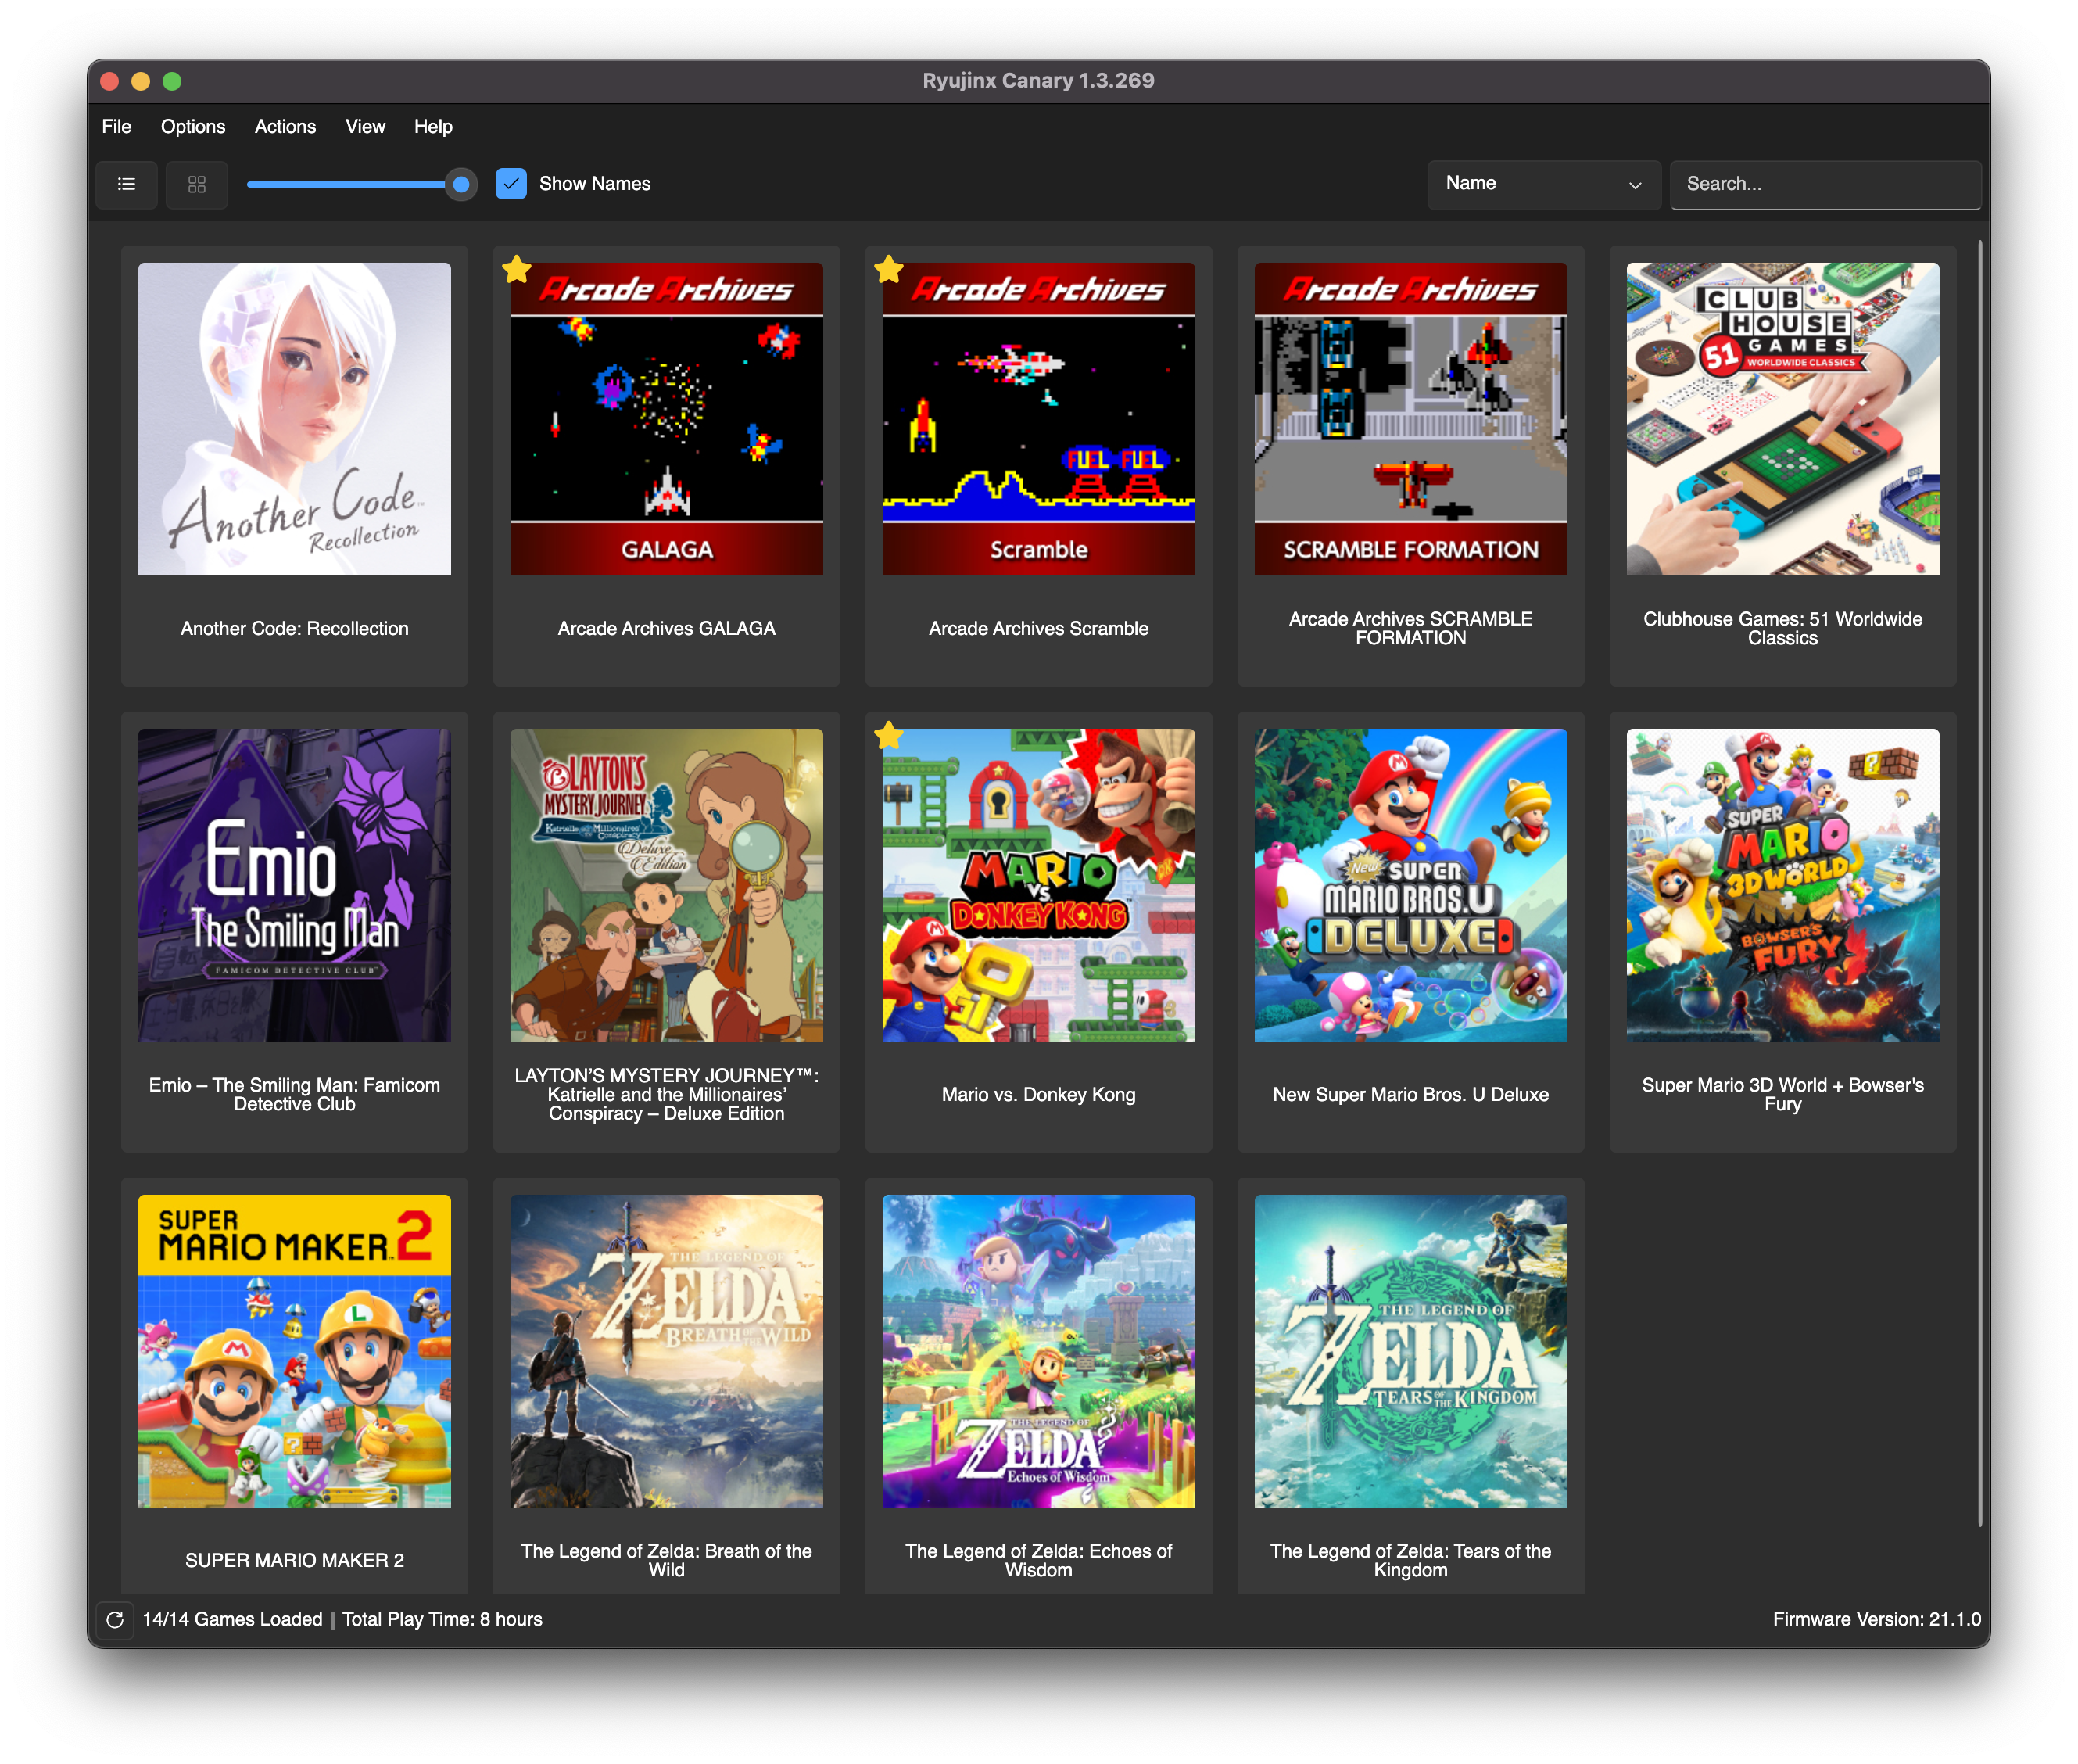Image resolution: width=2078 pixels, height=1764 pixels.
Task: Select Clubhouse Games 51 Worldwide Classics cover
Action: pyautogui.click(x=1782, y=418)
